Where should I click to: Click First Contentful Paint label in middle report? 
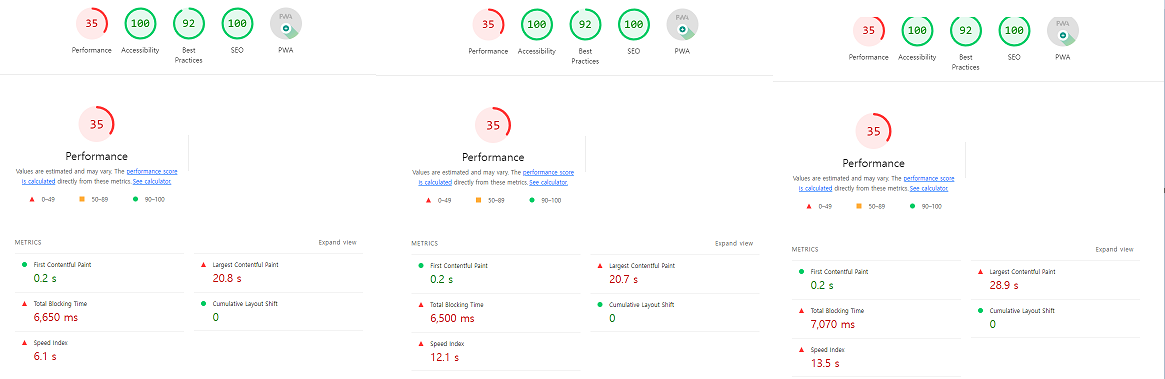point(459,265)
